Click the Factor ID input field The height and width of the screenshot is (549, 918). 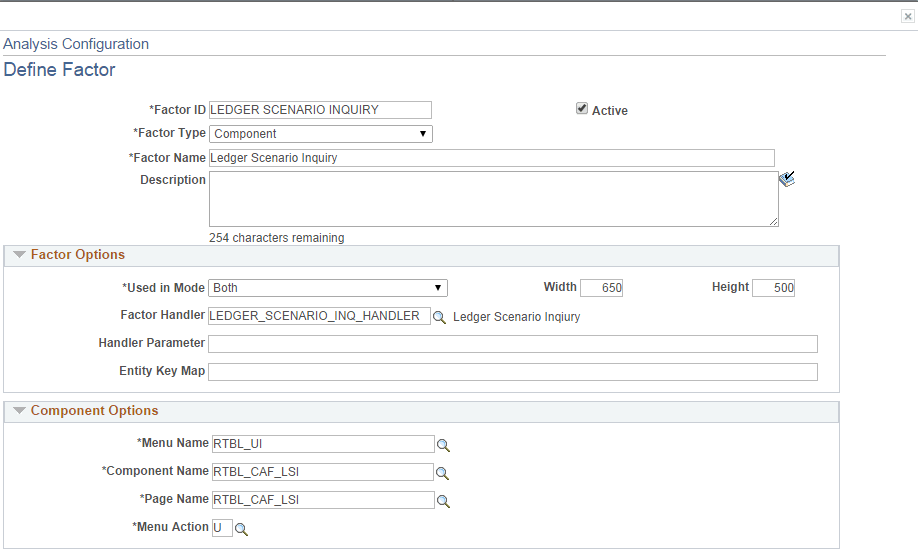click(320, 110)
